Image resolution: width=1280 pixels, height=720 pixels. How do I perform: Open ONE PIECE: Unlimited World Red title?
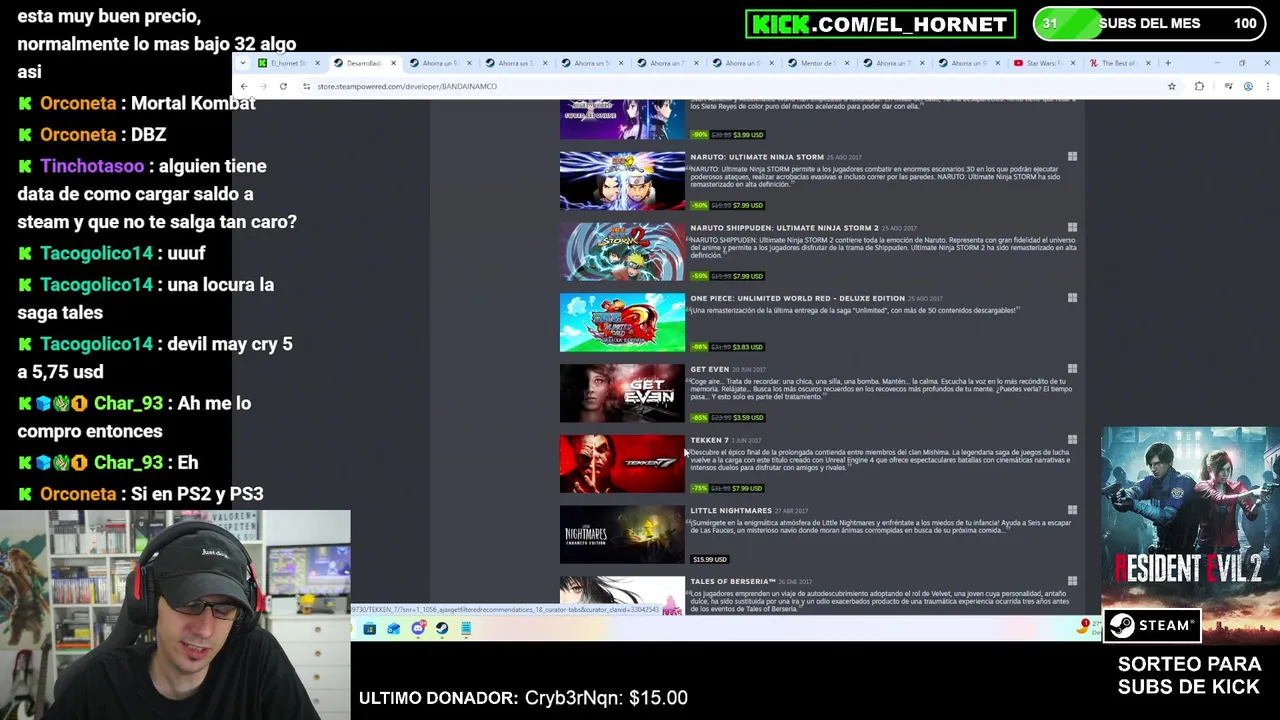coord(797,298)
